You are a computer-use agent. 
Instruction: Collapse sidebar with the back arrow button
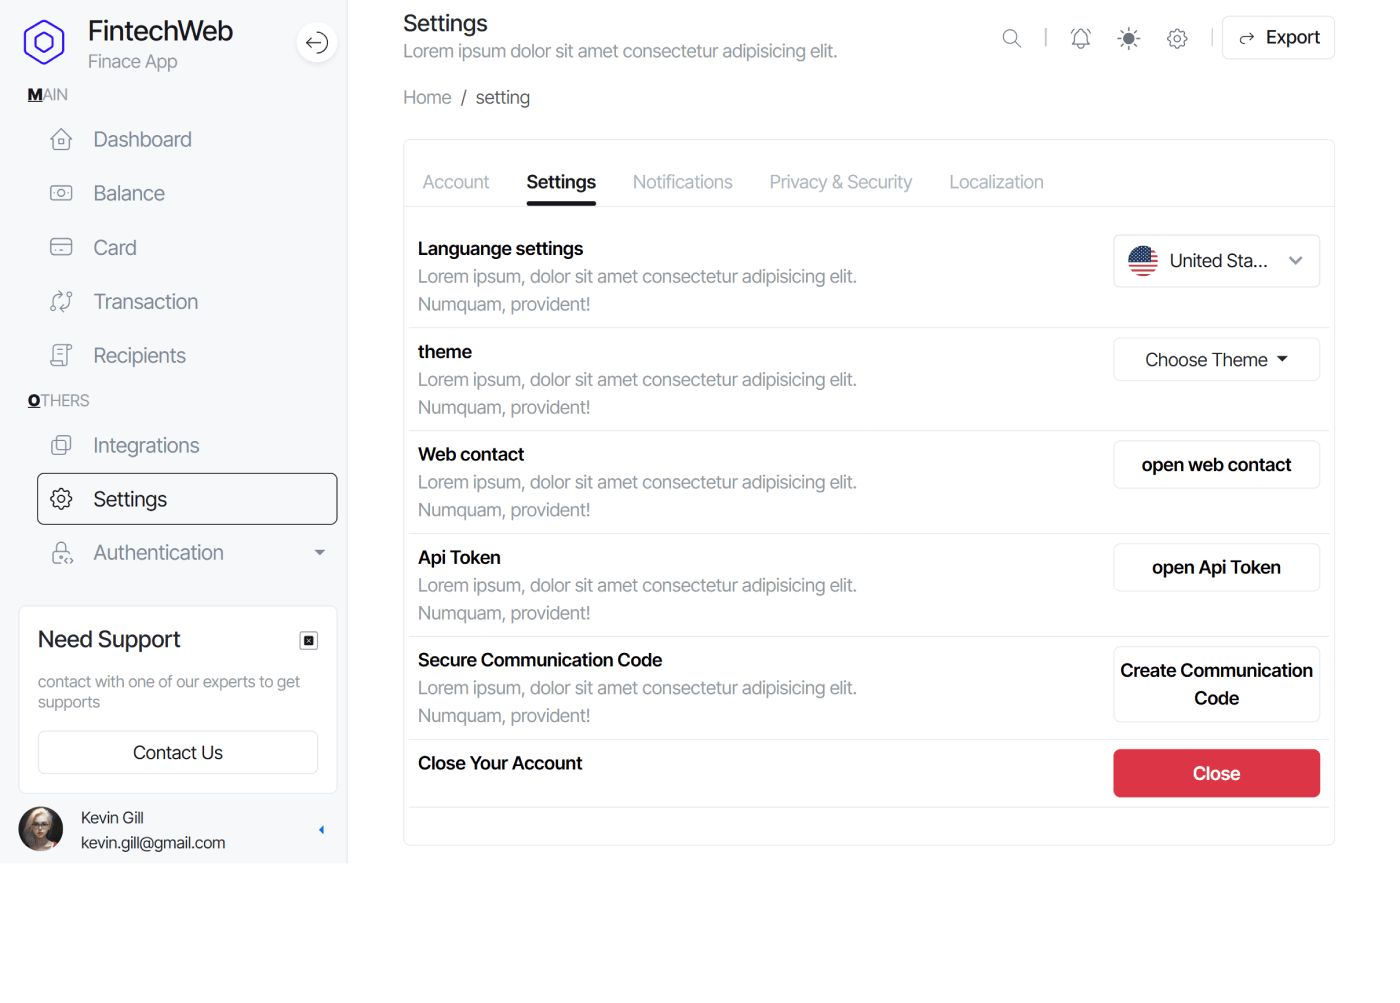click(316, 42)
